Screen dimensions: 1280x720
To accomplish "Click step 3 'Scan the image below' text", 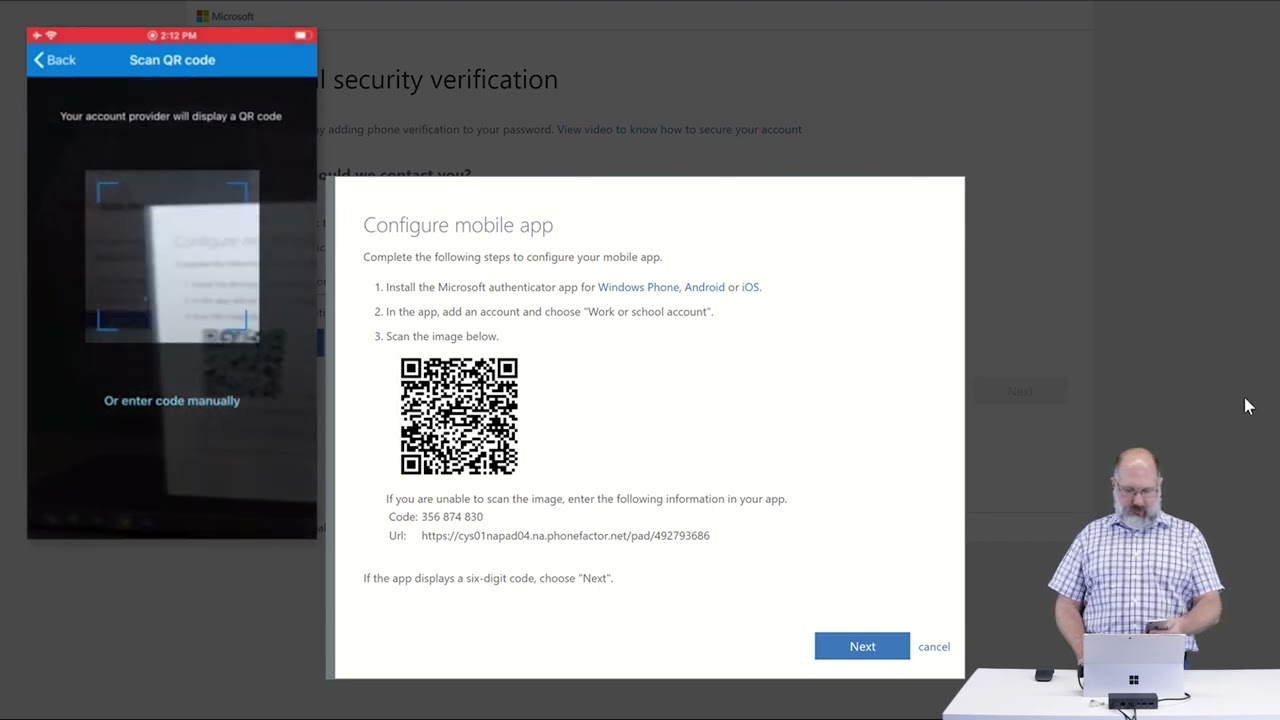I will [x=442, y=337].
